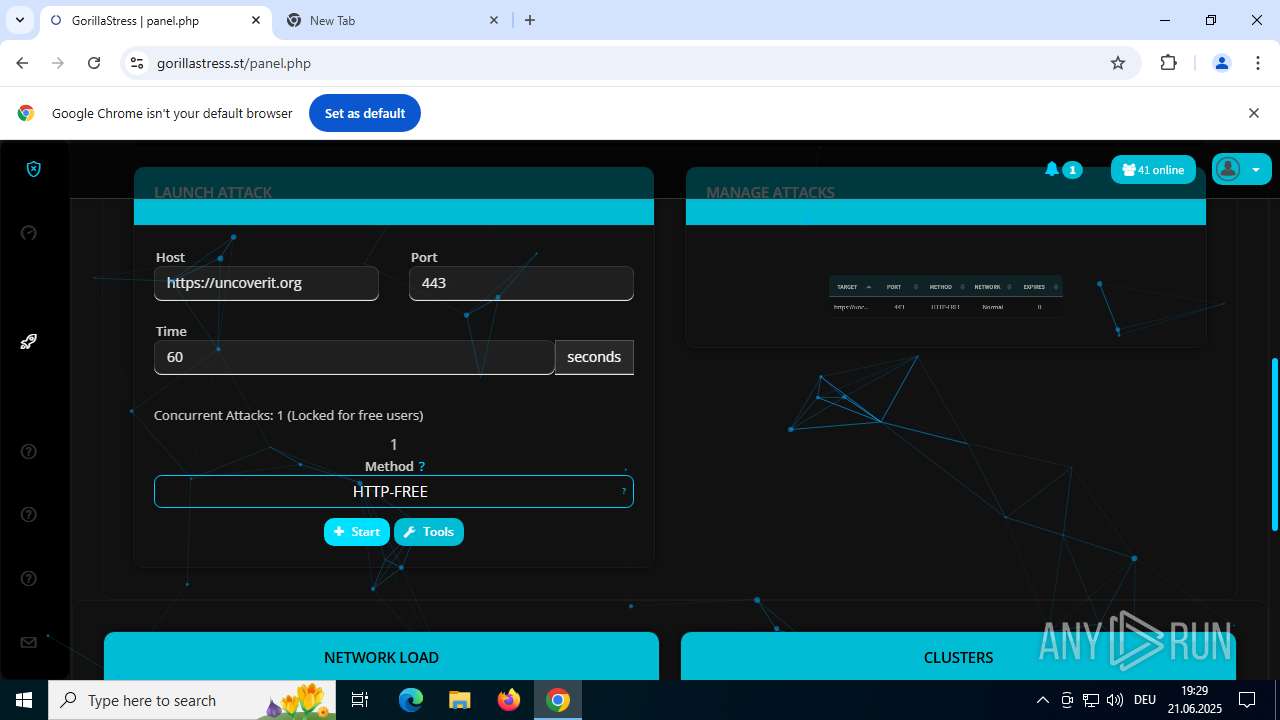Launch Microsoft Edge from taskbar
The image size is (1280, 720).
point(411,700)
